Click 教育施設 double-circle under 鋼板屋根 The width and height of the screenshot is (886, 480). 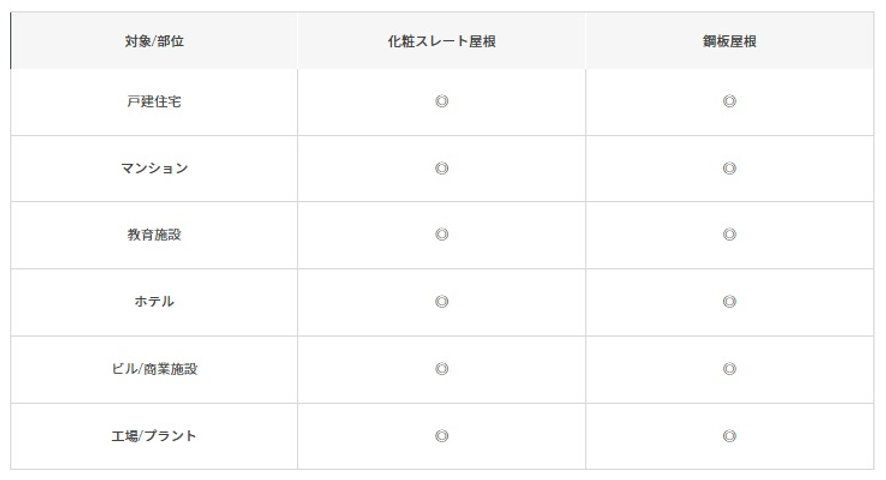(729, 234)
